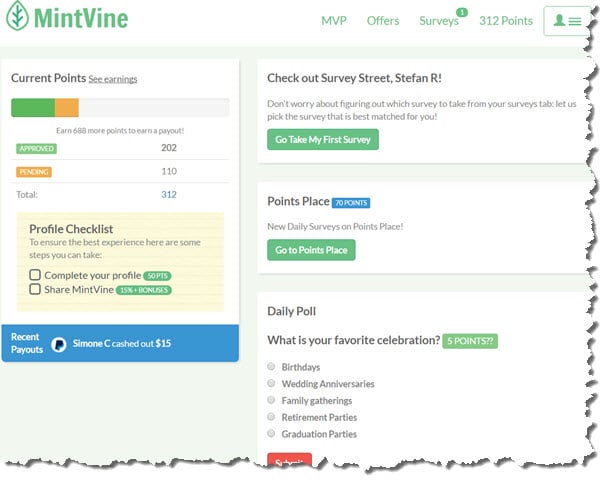Select the Graduation Parties poll option
Screen dimensions: 610x482
click(x=271, y=433)
